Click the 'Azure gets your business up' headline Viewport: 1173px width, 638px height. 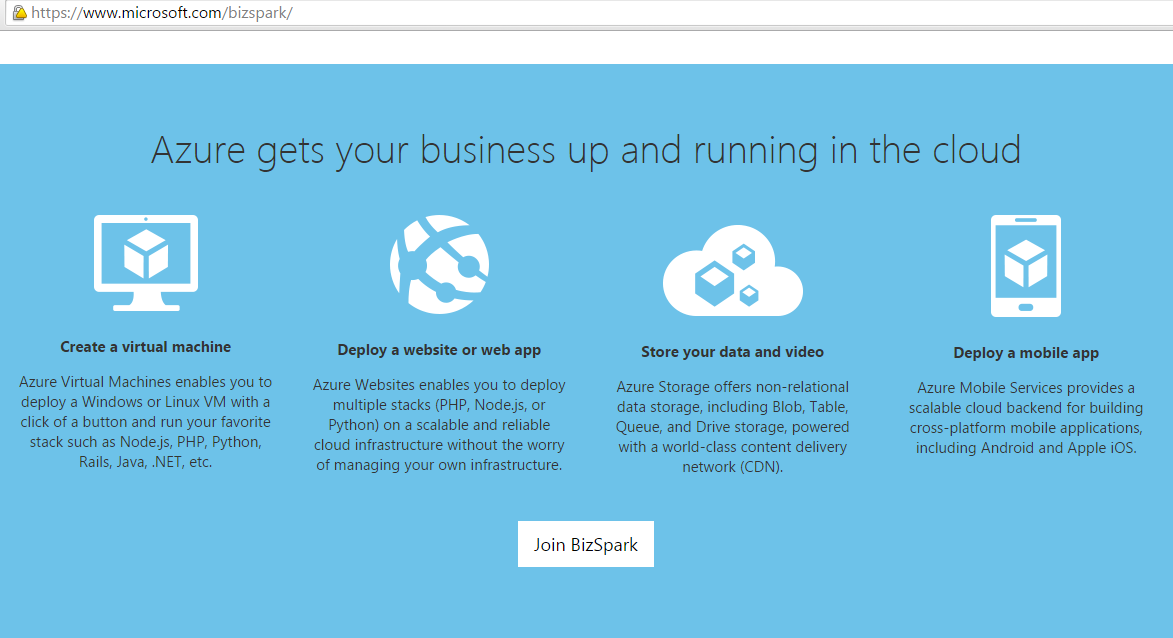[x=586, y=150]
